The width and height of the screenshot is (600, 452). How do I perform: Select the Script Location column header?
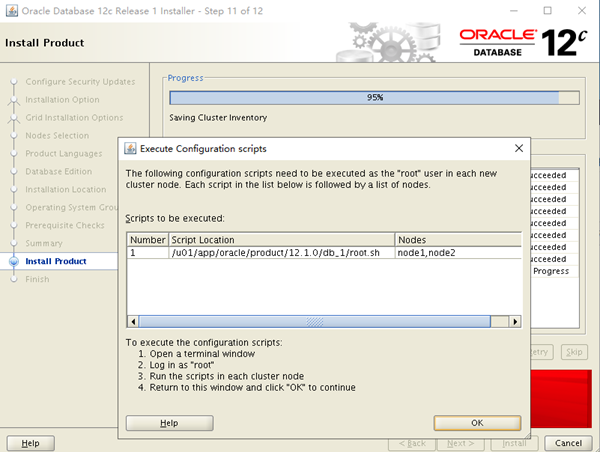(x=282, y=240)
